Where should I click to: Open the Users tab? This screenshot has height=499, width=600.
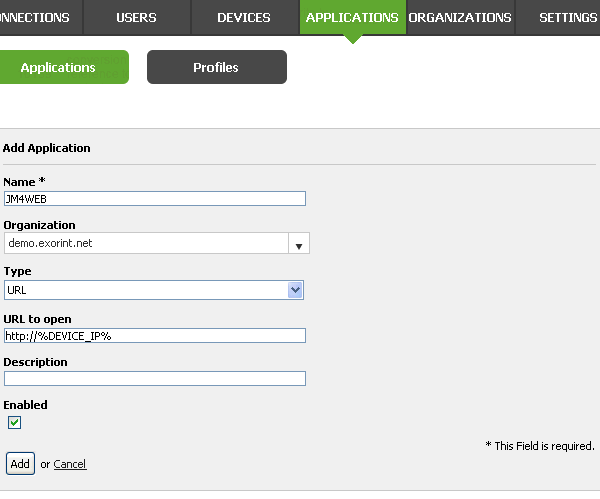[137, 17]
